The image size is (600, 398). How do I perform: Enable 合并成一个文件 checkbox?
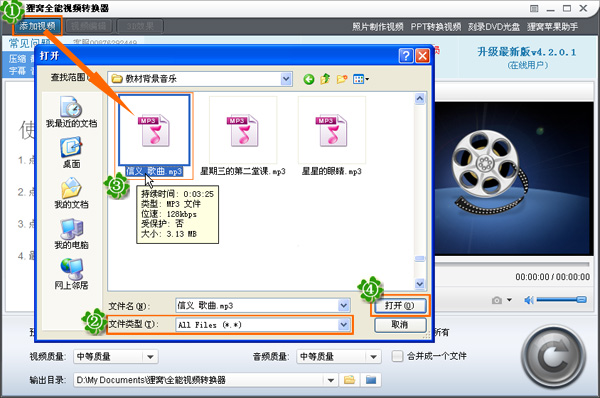(397, 356)
